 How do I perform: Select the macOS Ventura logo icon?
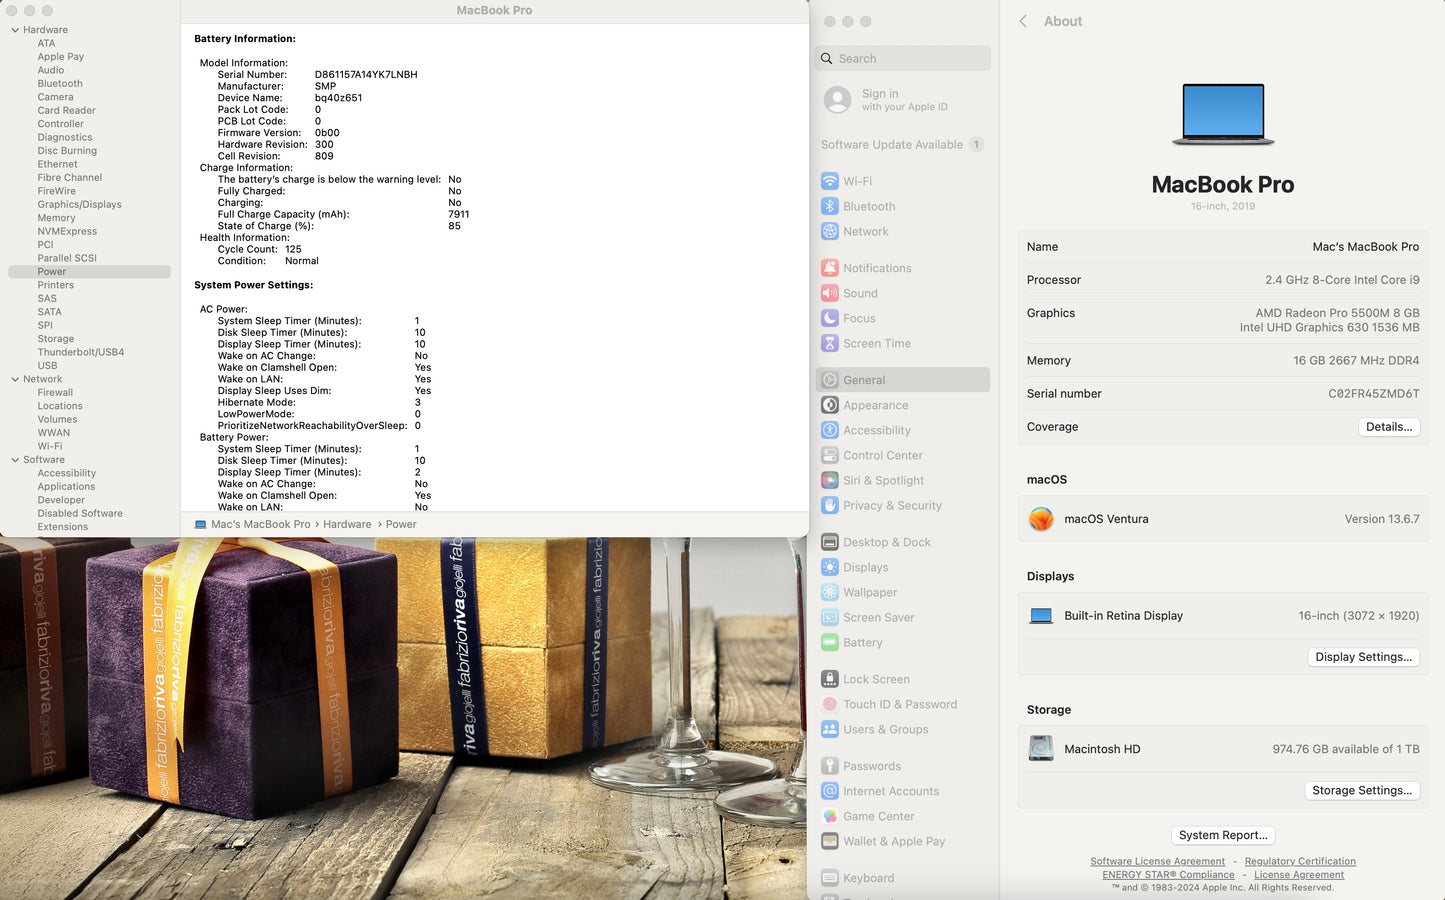coord(1041,519)
